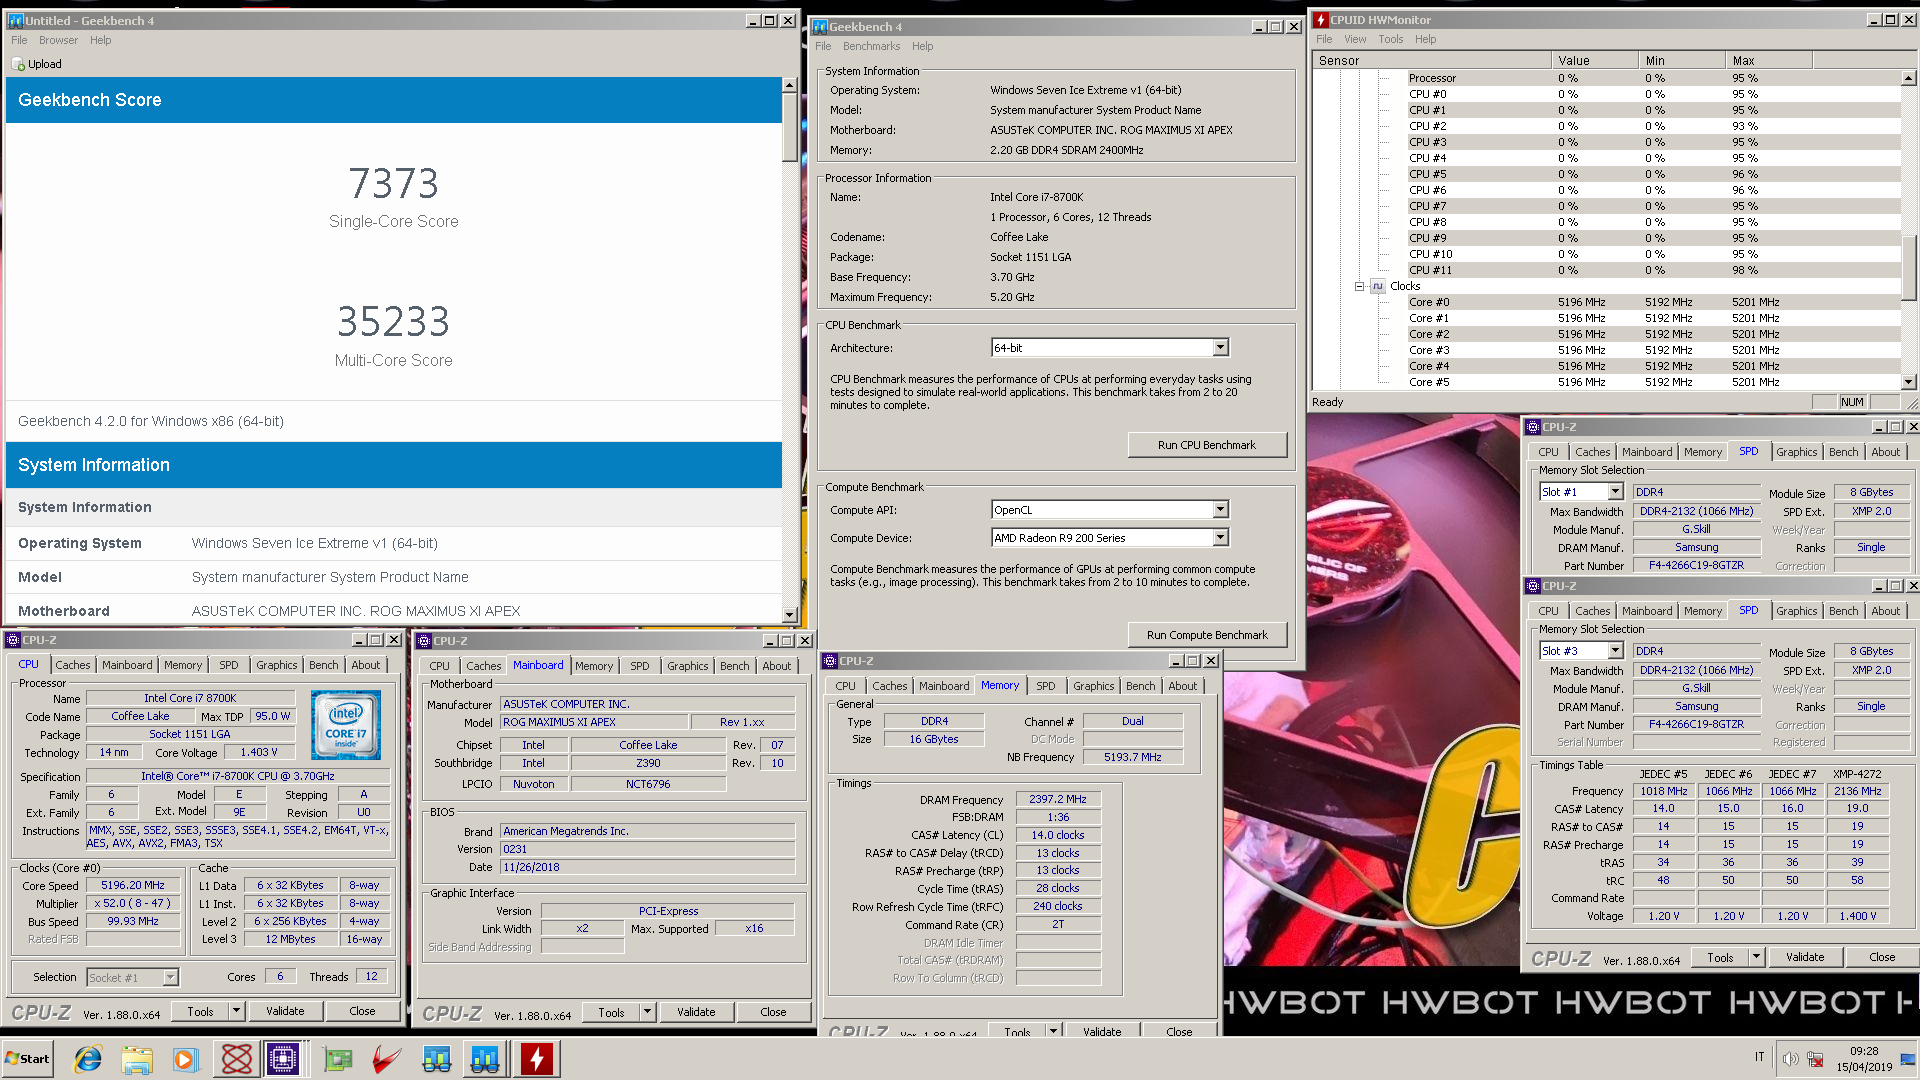1920x1080 pixels.
Task: Activate the purple CPU-Z chip taskbar icon
Action: point(283,1059)
